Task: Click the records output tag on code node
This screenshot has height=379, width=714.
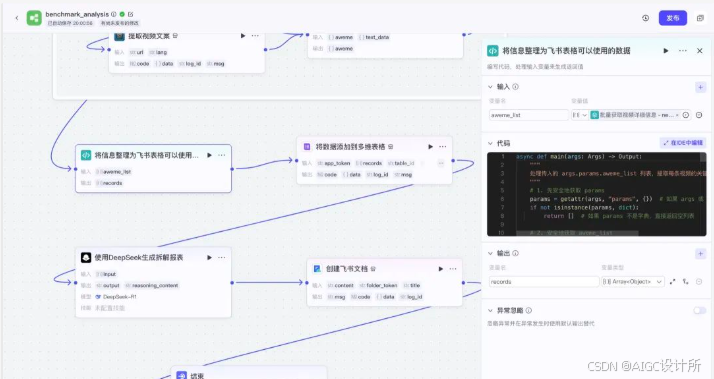Action: pyautogui.click(x=109, y=183)
